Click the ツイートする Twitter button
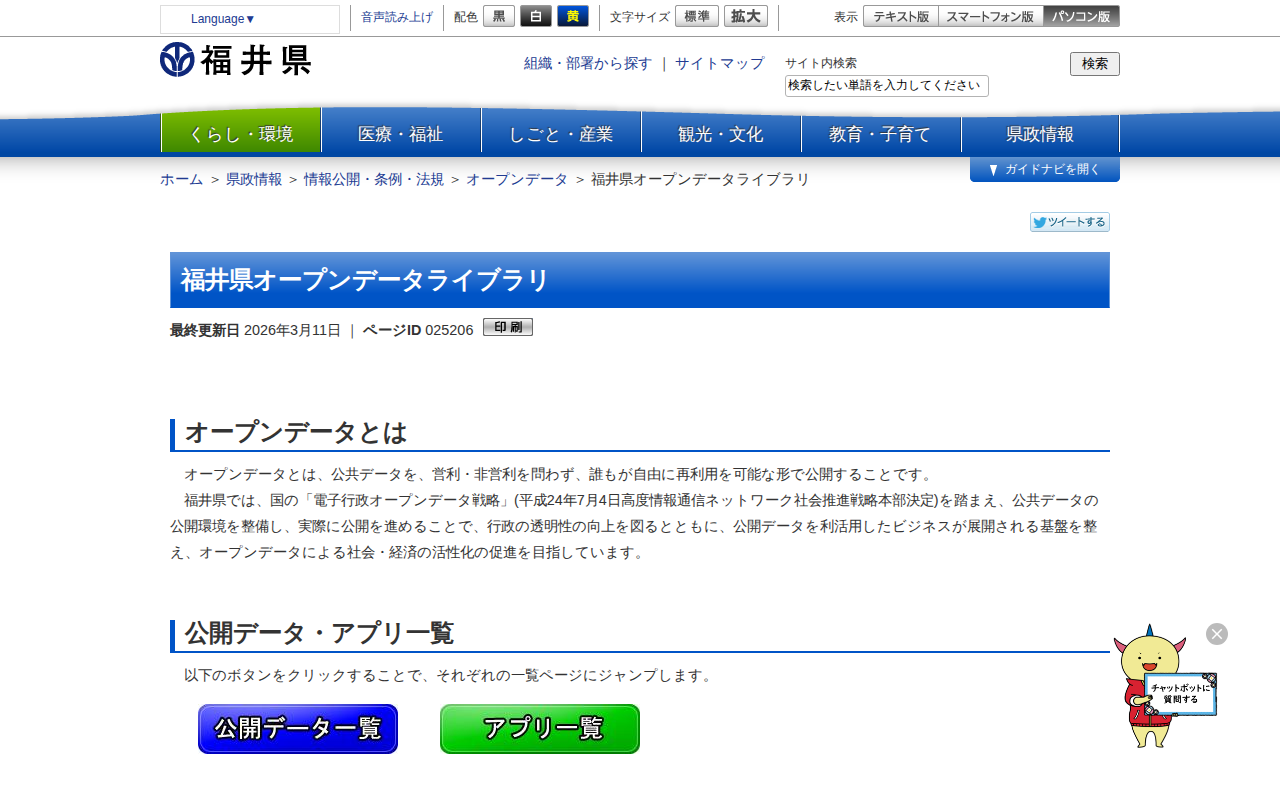Image resolution: width=1280 pixels, height=800 pixels. click(1070, 222)
